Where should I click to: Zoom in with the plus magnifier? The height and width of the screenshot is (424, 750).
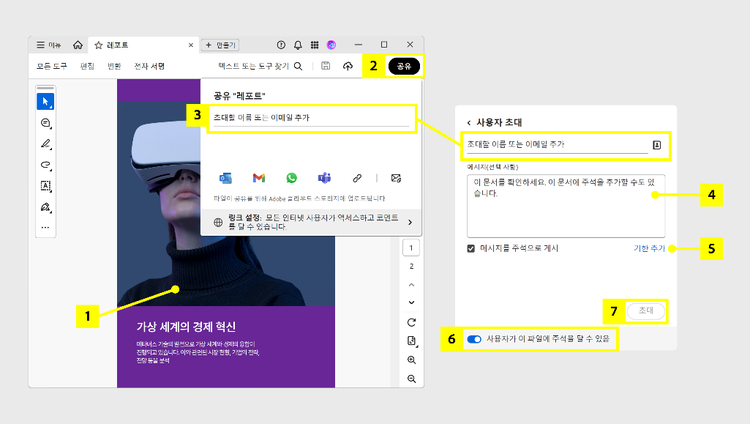pyautogui.click(x=411, y=360)
